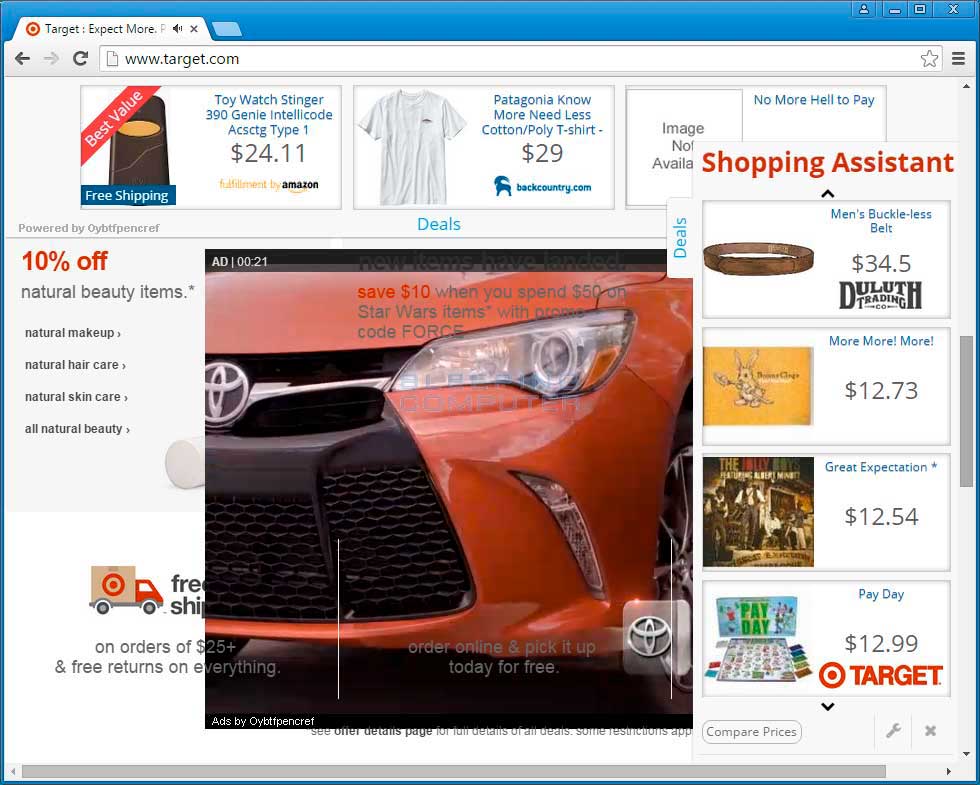Show more deals with the down chevron
Image resolution: width=980 pixels, height=785 pixels.
pyautogui.click(x=828, y=707)
